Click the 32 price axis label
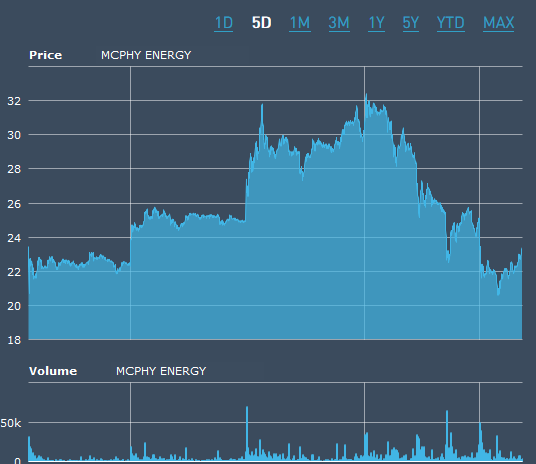The image size is (536, 464). click(14, 101)
